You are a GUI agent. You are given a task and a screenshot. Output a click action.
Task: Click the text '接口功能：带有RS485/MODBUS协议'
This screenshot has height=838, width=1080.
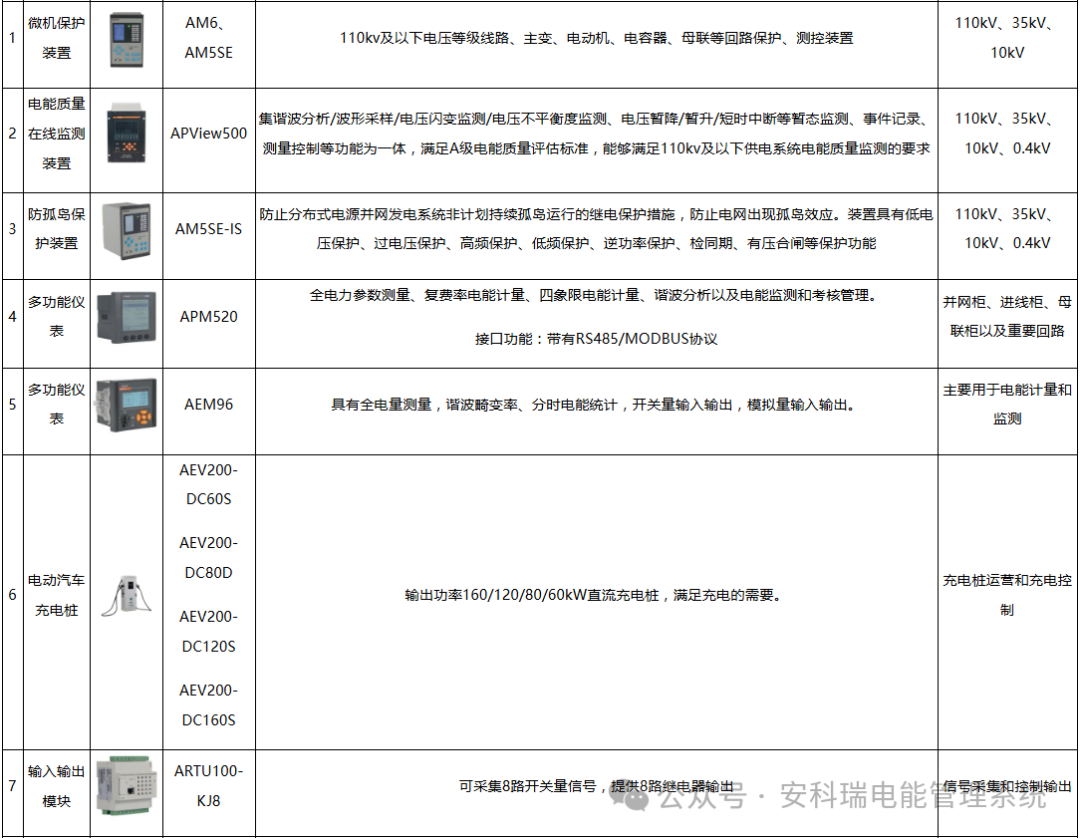pyautogui.click(x=596, y=339)
